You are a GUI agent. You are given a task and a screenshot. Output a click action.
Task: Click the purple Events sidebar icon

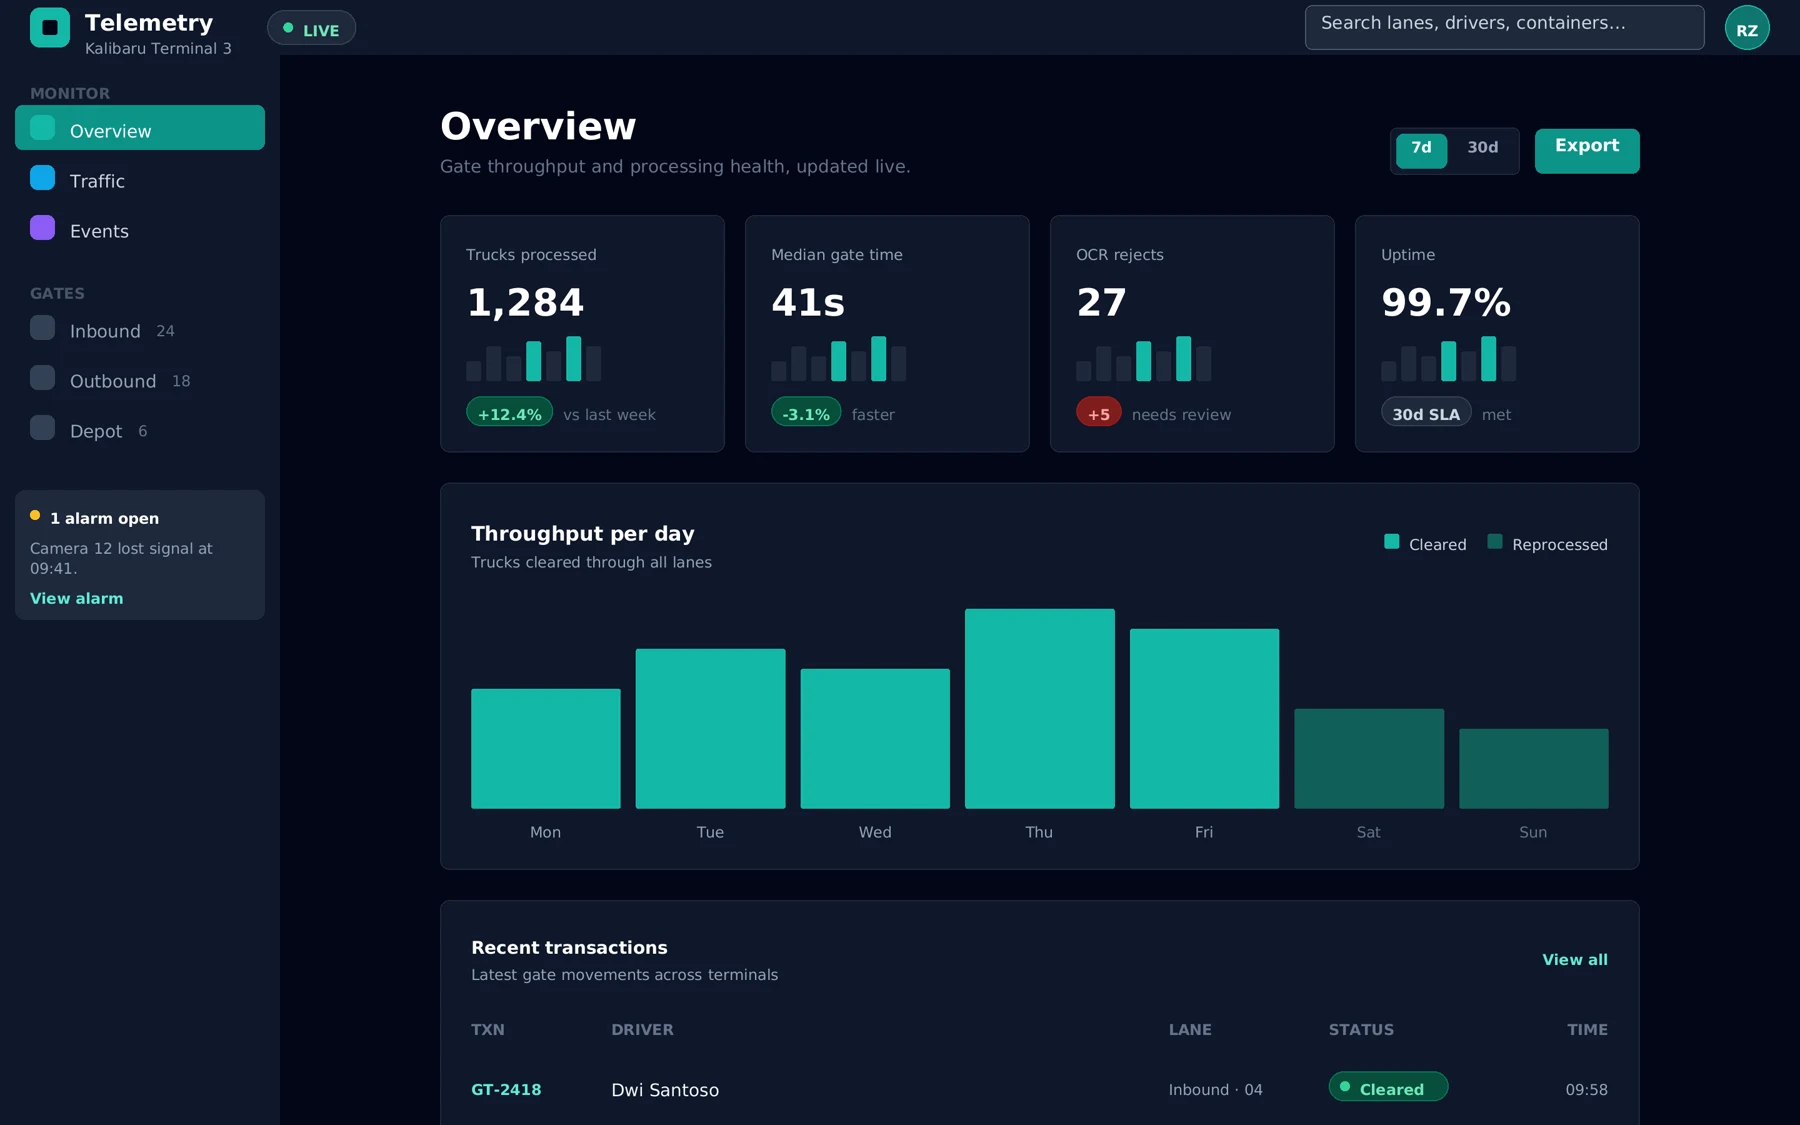coord(42,228)
